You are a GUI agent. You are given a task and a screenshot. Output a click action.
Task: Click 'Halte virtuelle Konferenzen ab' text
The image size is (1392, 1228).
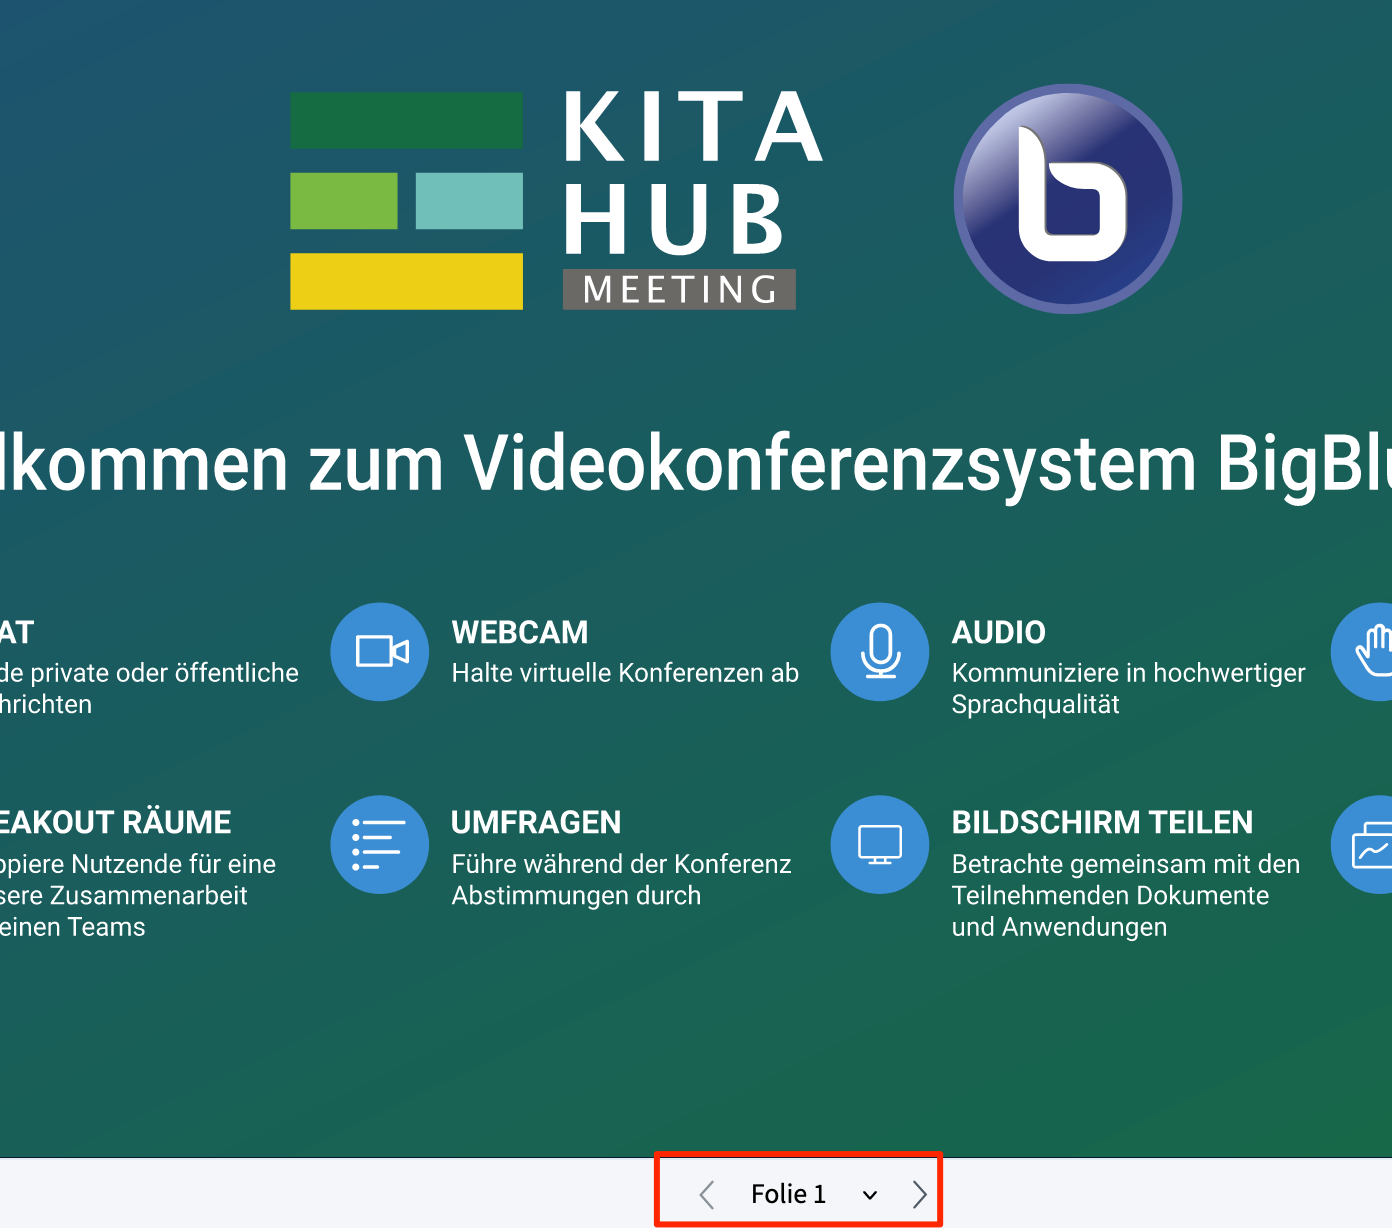(625, 673)
